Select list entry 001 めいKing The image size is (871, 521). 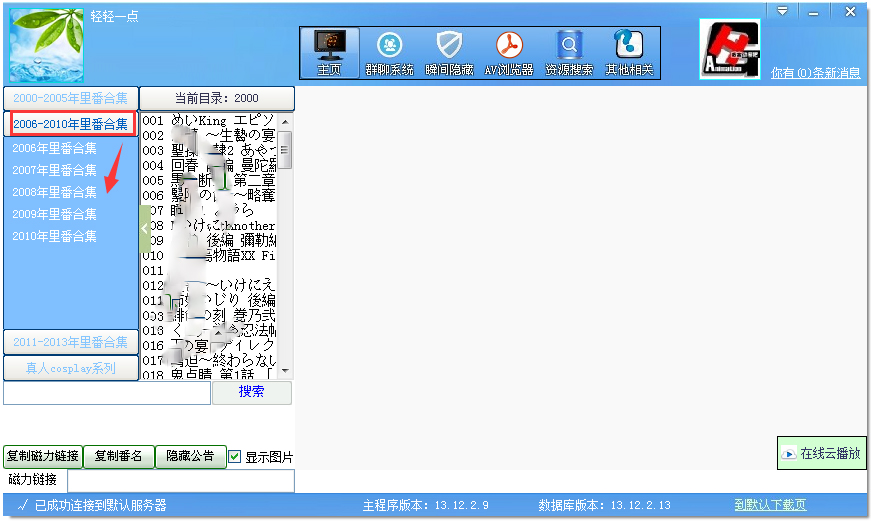tap(209, 121)
